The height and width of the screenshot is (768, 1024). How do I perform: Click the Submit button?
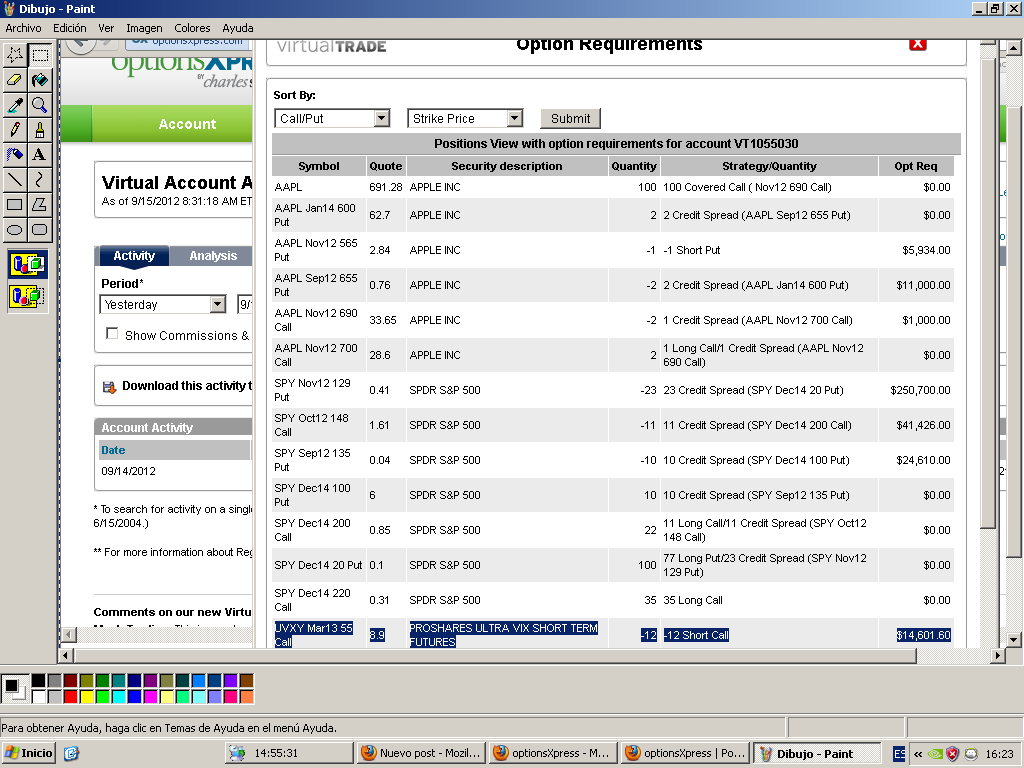point(570,118)
